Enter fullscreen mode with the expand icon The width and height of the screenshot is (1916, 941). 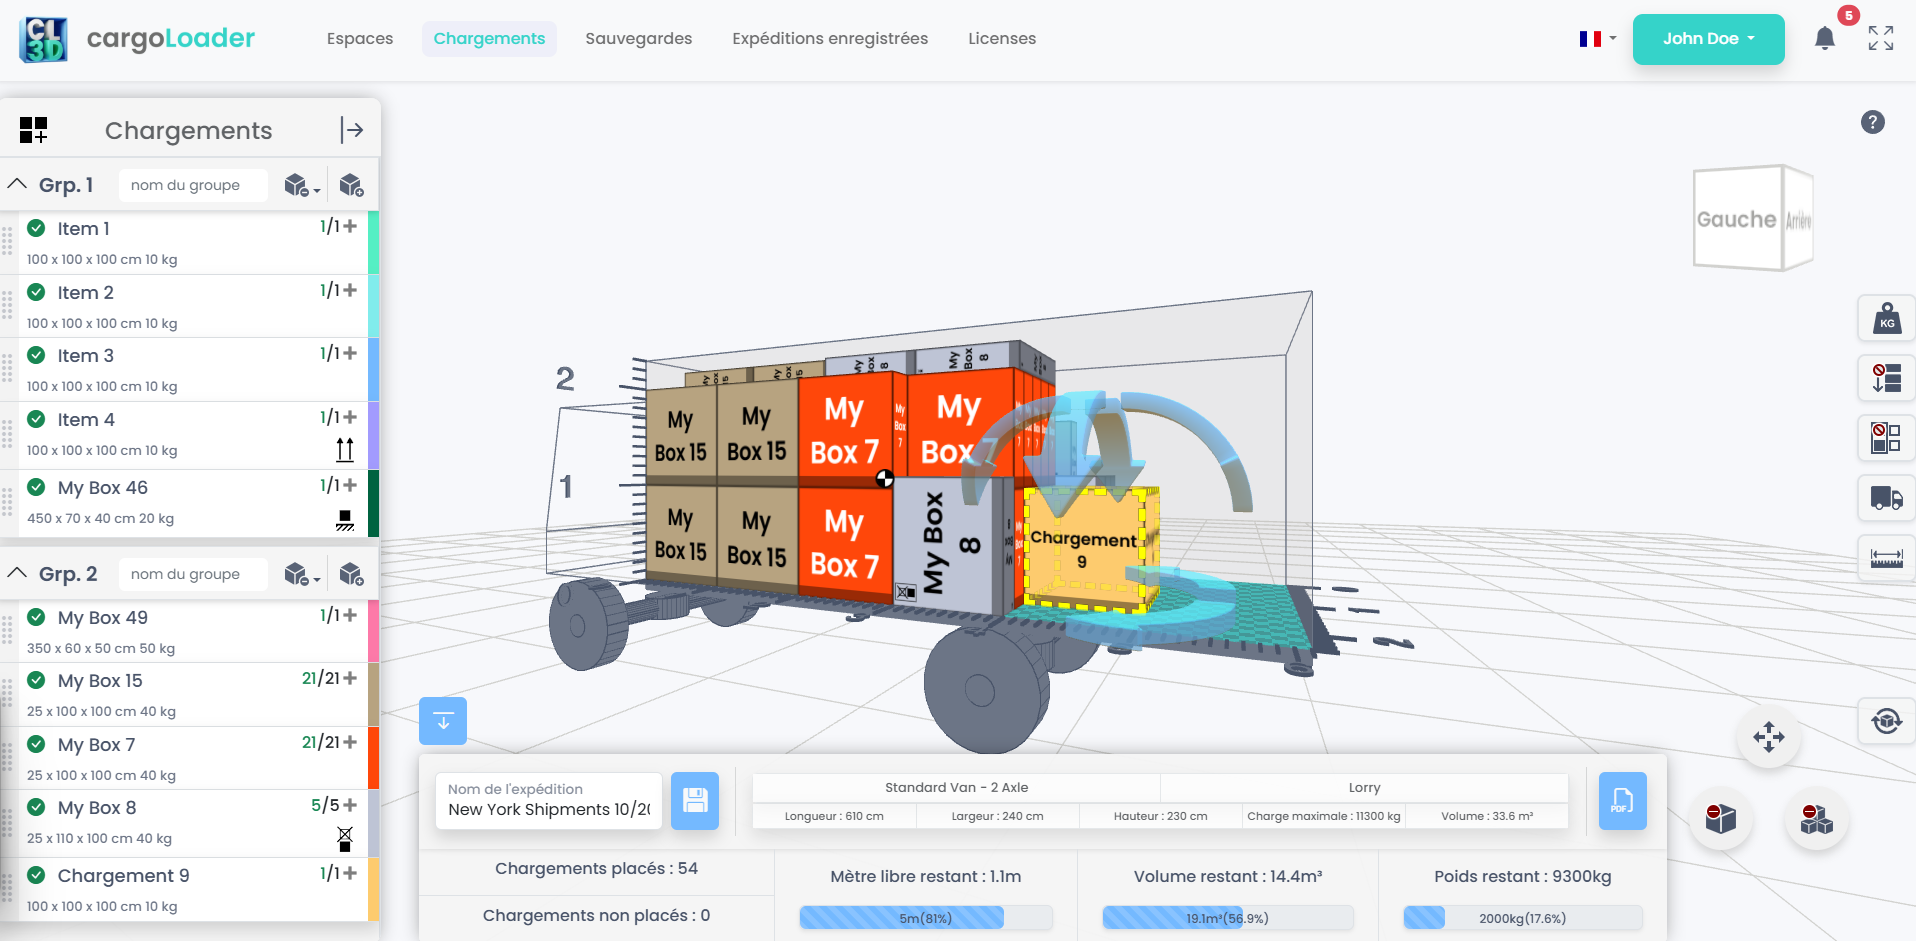pos(1880,39)
